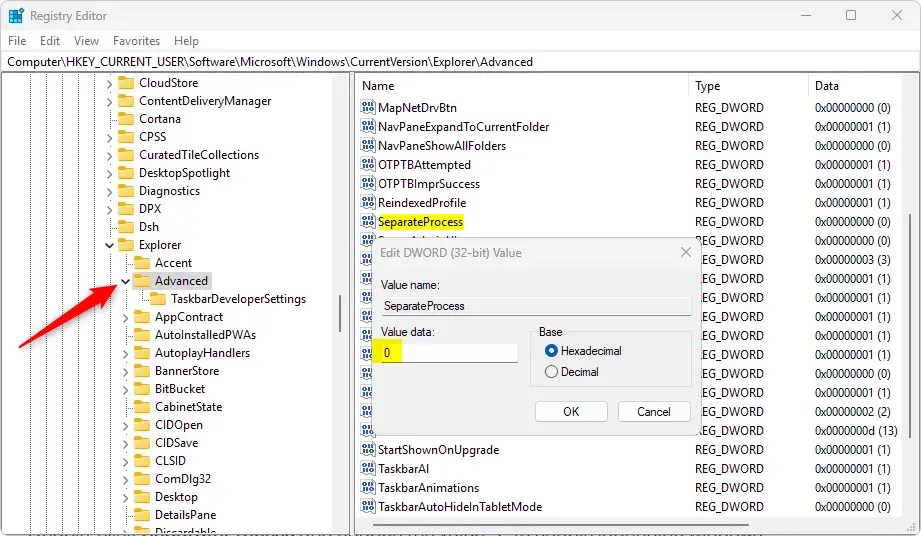This screenshot has height=536, width=921.
Task: Click the registry path address bar
Action: tap(460, 62)
